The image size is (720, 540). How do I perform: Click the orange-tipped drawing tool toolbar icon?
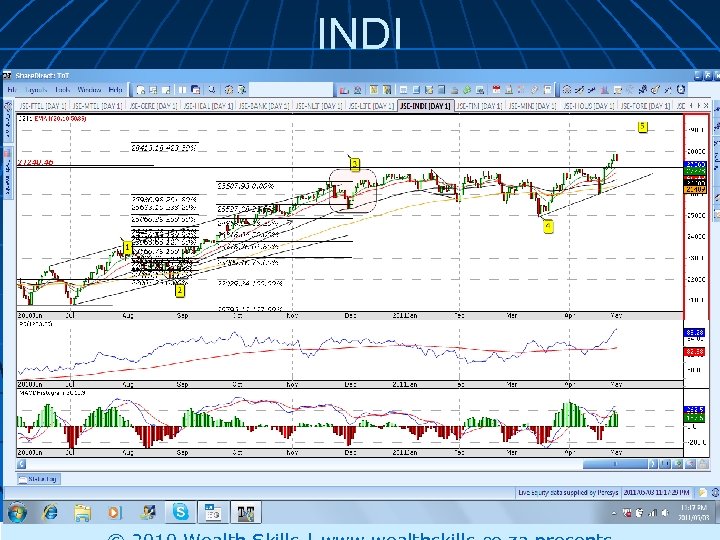click(655, 90)
